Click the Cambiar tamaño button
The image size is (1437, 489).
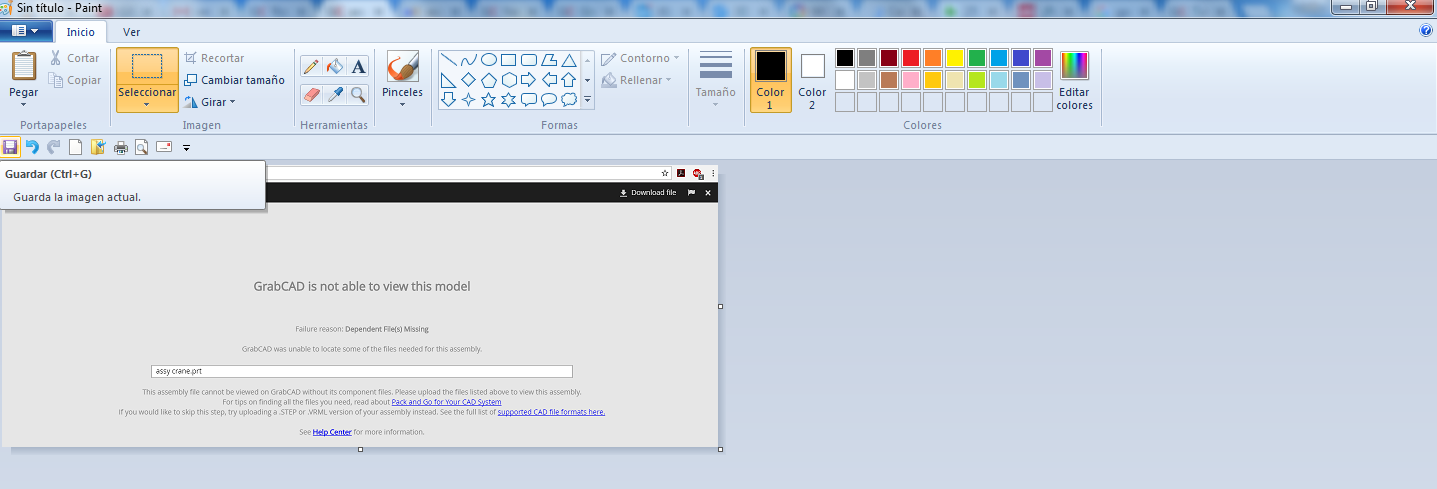234,80
